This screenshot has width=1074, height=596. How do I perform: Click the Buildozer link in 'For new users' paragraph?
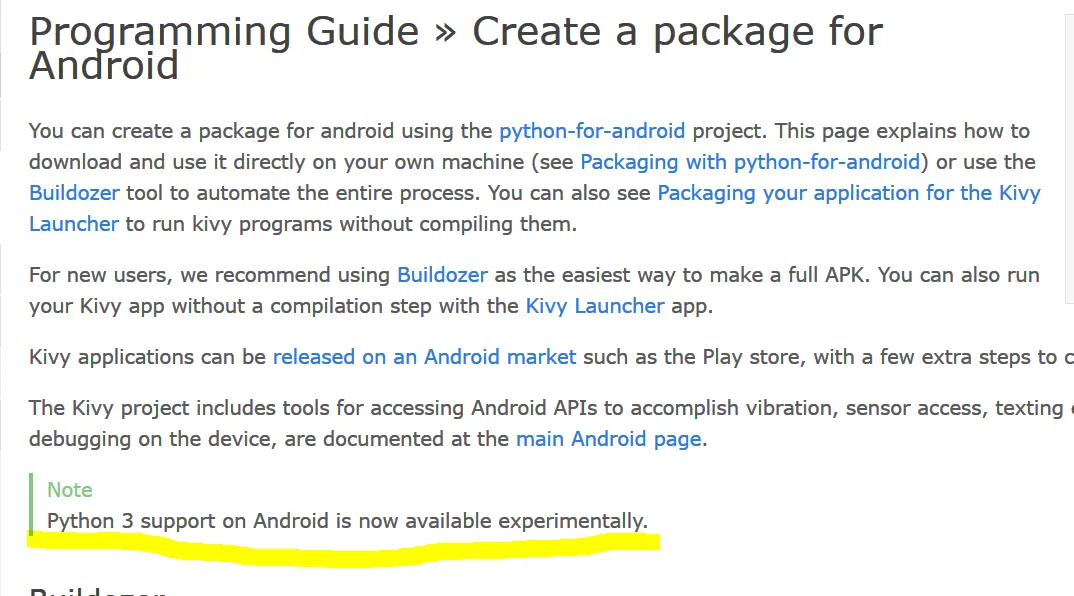coord(442,275)
